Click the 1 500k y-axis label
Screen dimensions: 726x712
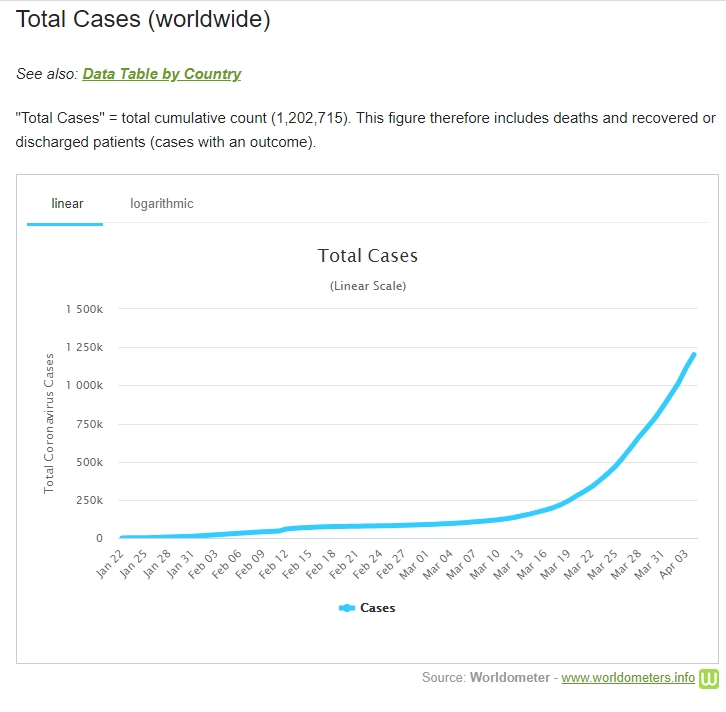(x=83, y=309)
